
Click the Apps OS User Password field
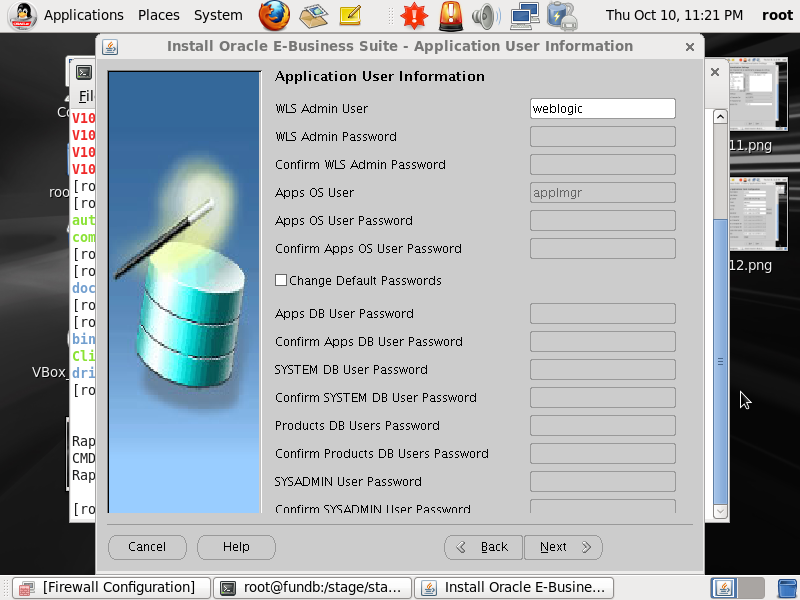603,221
